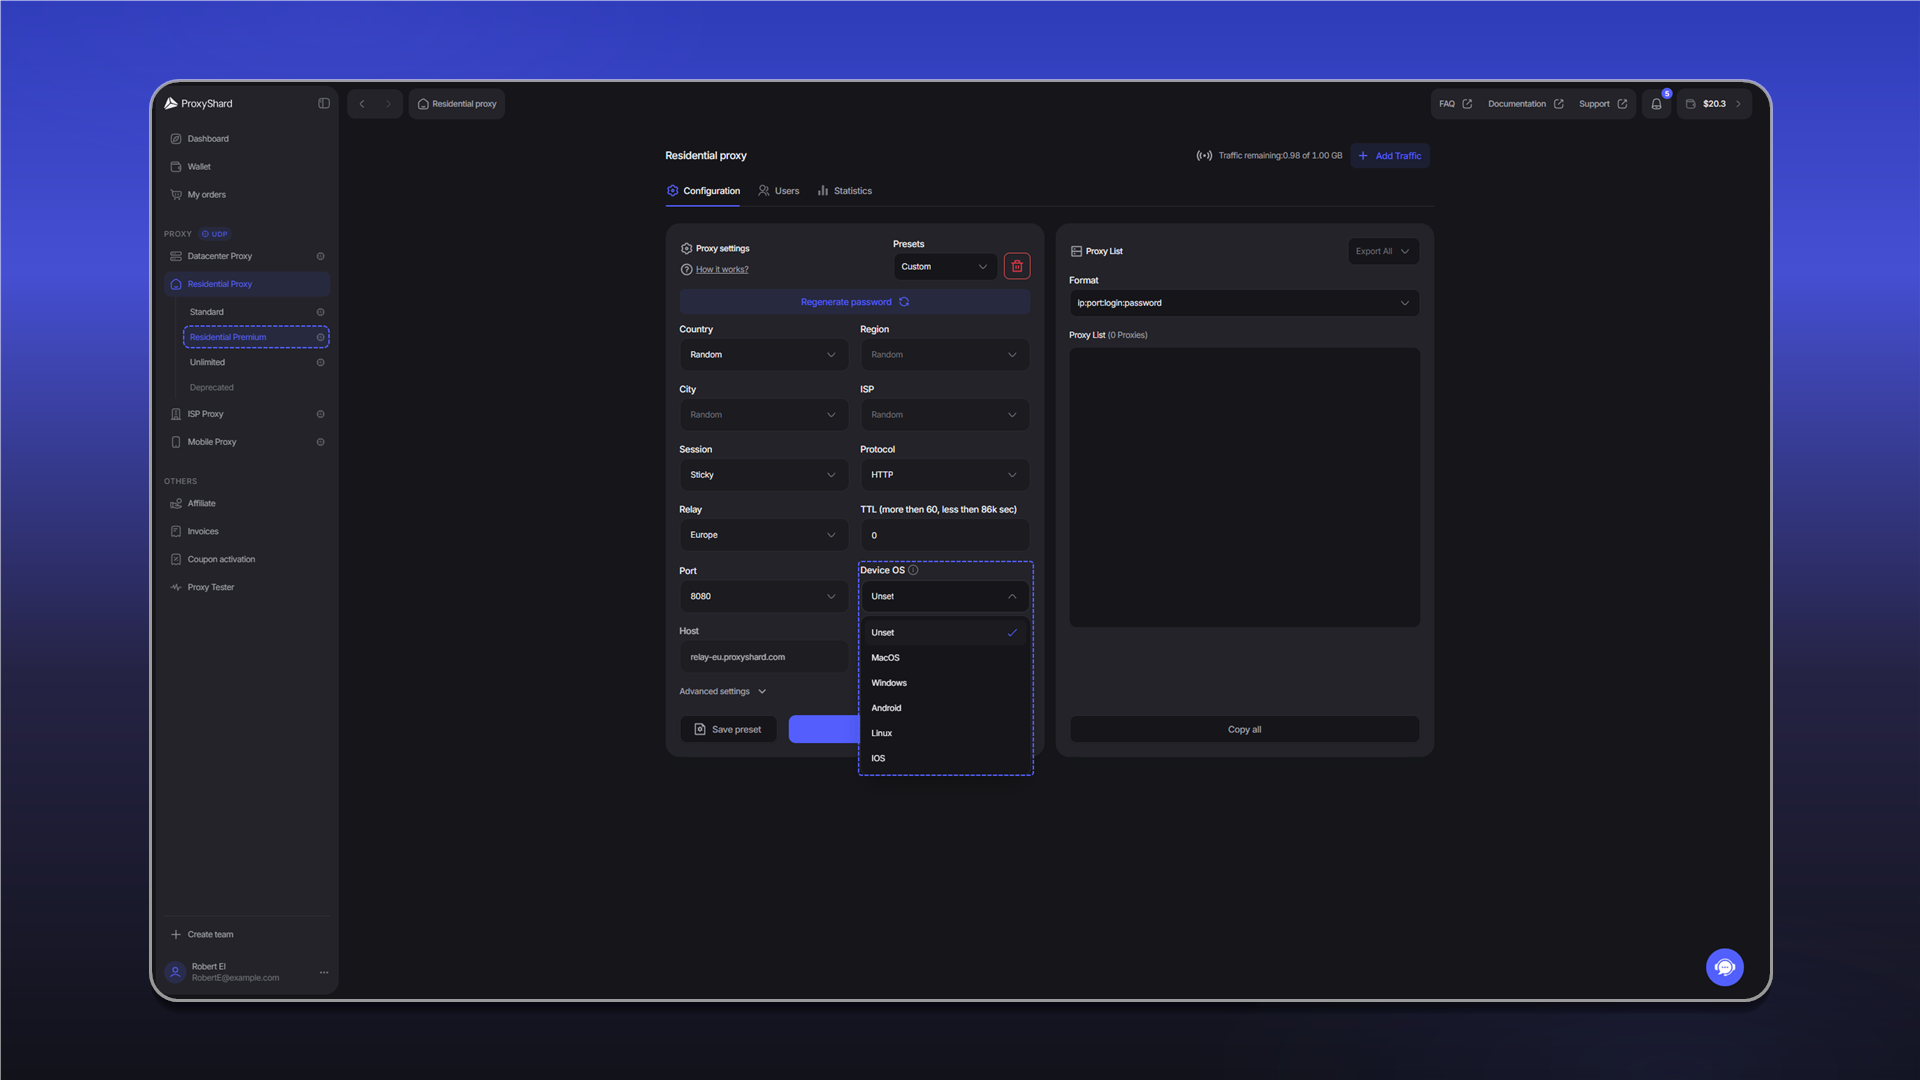This screenshot has height=1080, width=1920.
Task: Open the Port 8080 dropdown
Action: click(x=763, y=596)
